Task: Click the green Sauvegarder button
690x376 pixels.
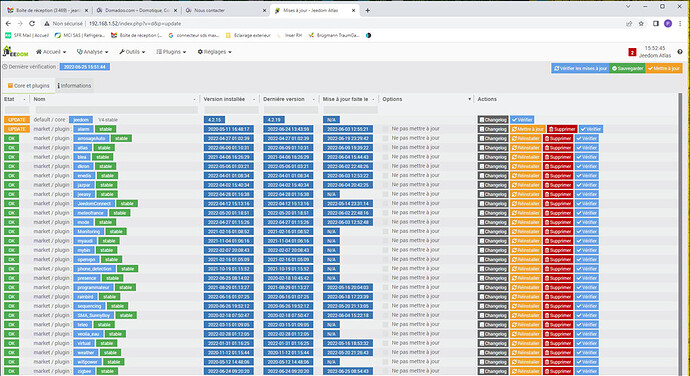Action: 628,68
